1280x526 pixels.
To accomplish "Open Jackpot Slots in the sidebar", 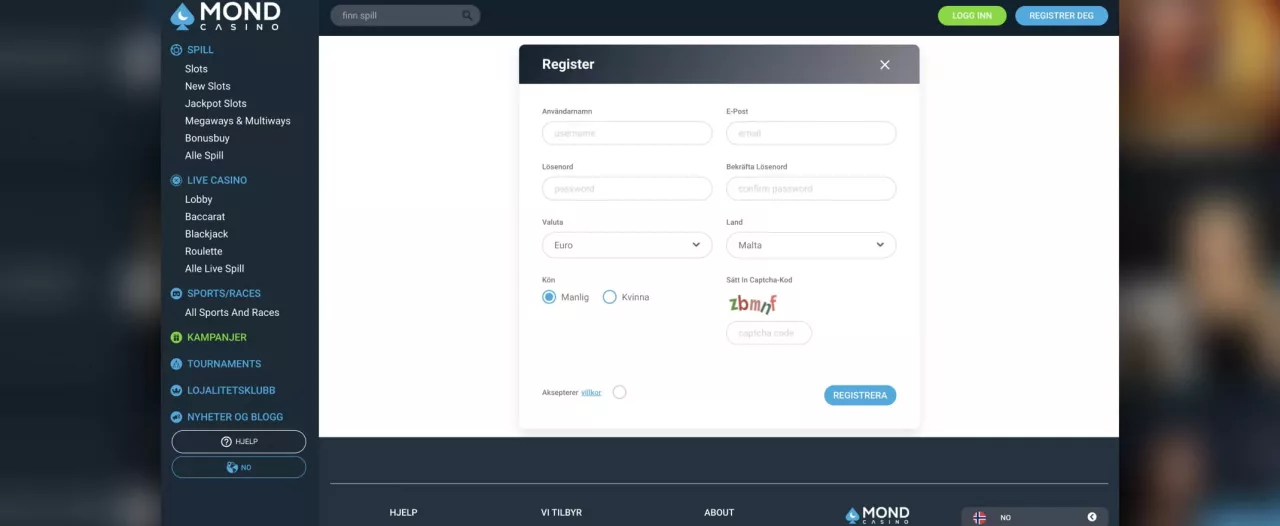I will [215, 103].
